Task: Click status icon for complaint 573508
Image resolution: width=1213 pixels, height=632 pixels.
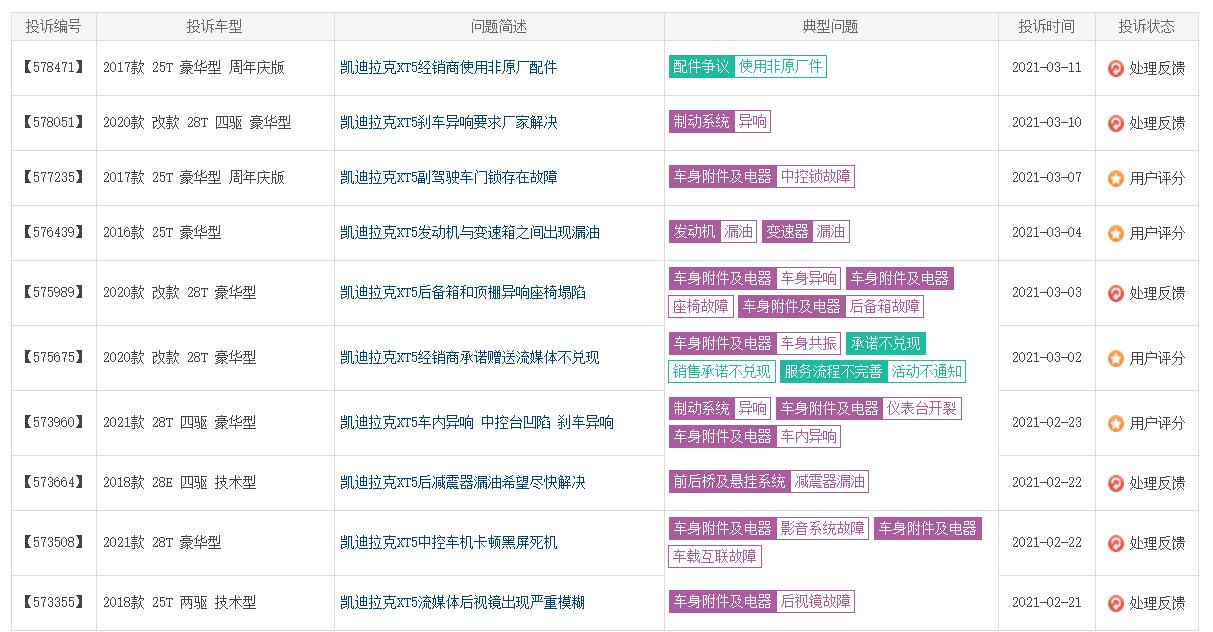Action: click(x=1116, y=543)
